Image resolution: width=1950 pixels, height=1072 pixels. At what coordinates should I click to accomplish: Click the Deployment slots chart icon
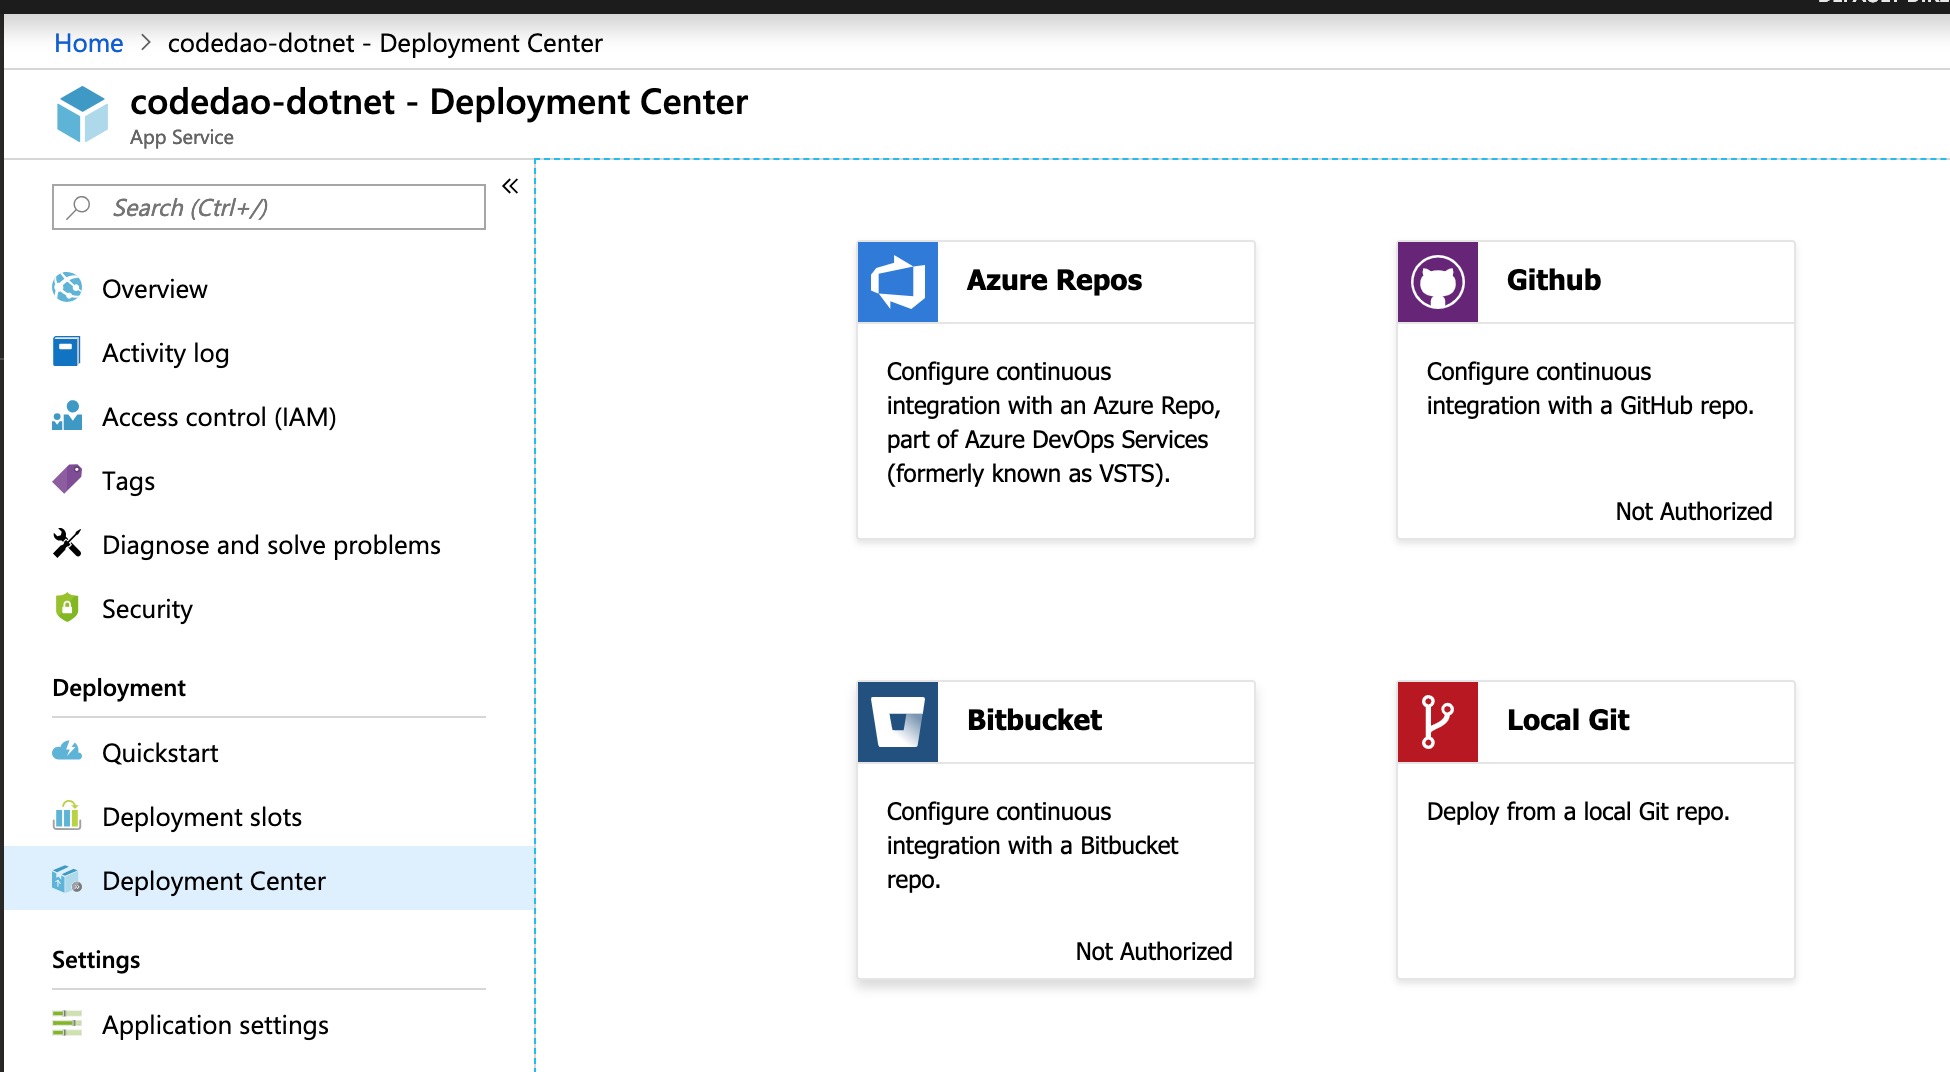click(x=67, y=816)
